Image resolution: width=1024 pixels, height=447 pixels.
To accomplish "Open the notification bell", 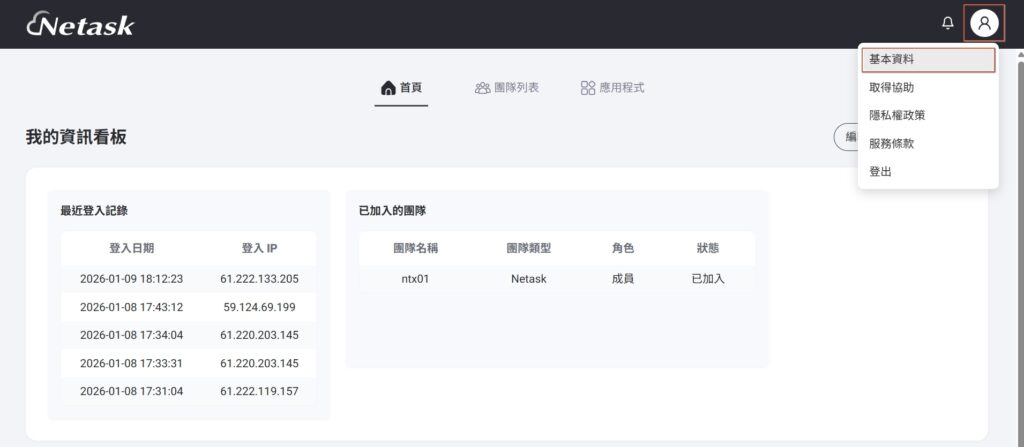I will [948, 23].
